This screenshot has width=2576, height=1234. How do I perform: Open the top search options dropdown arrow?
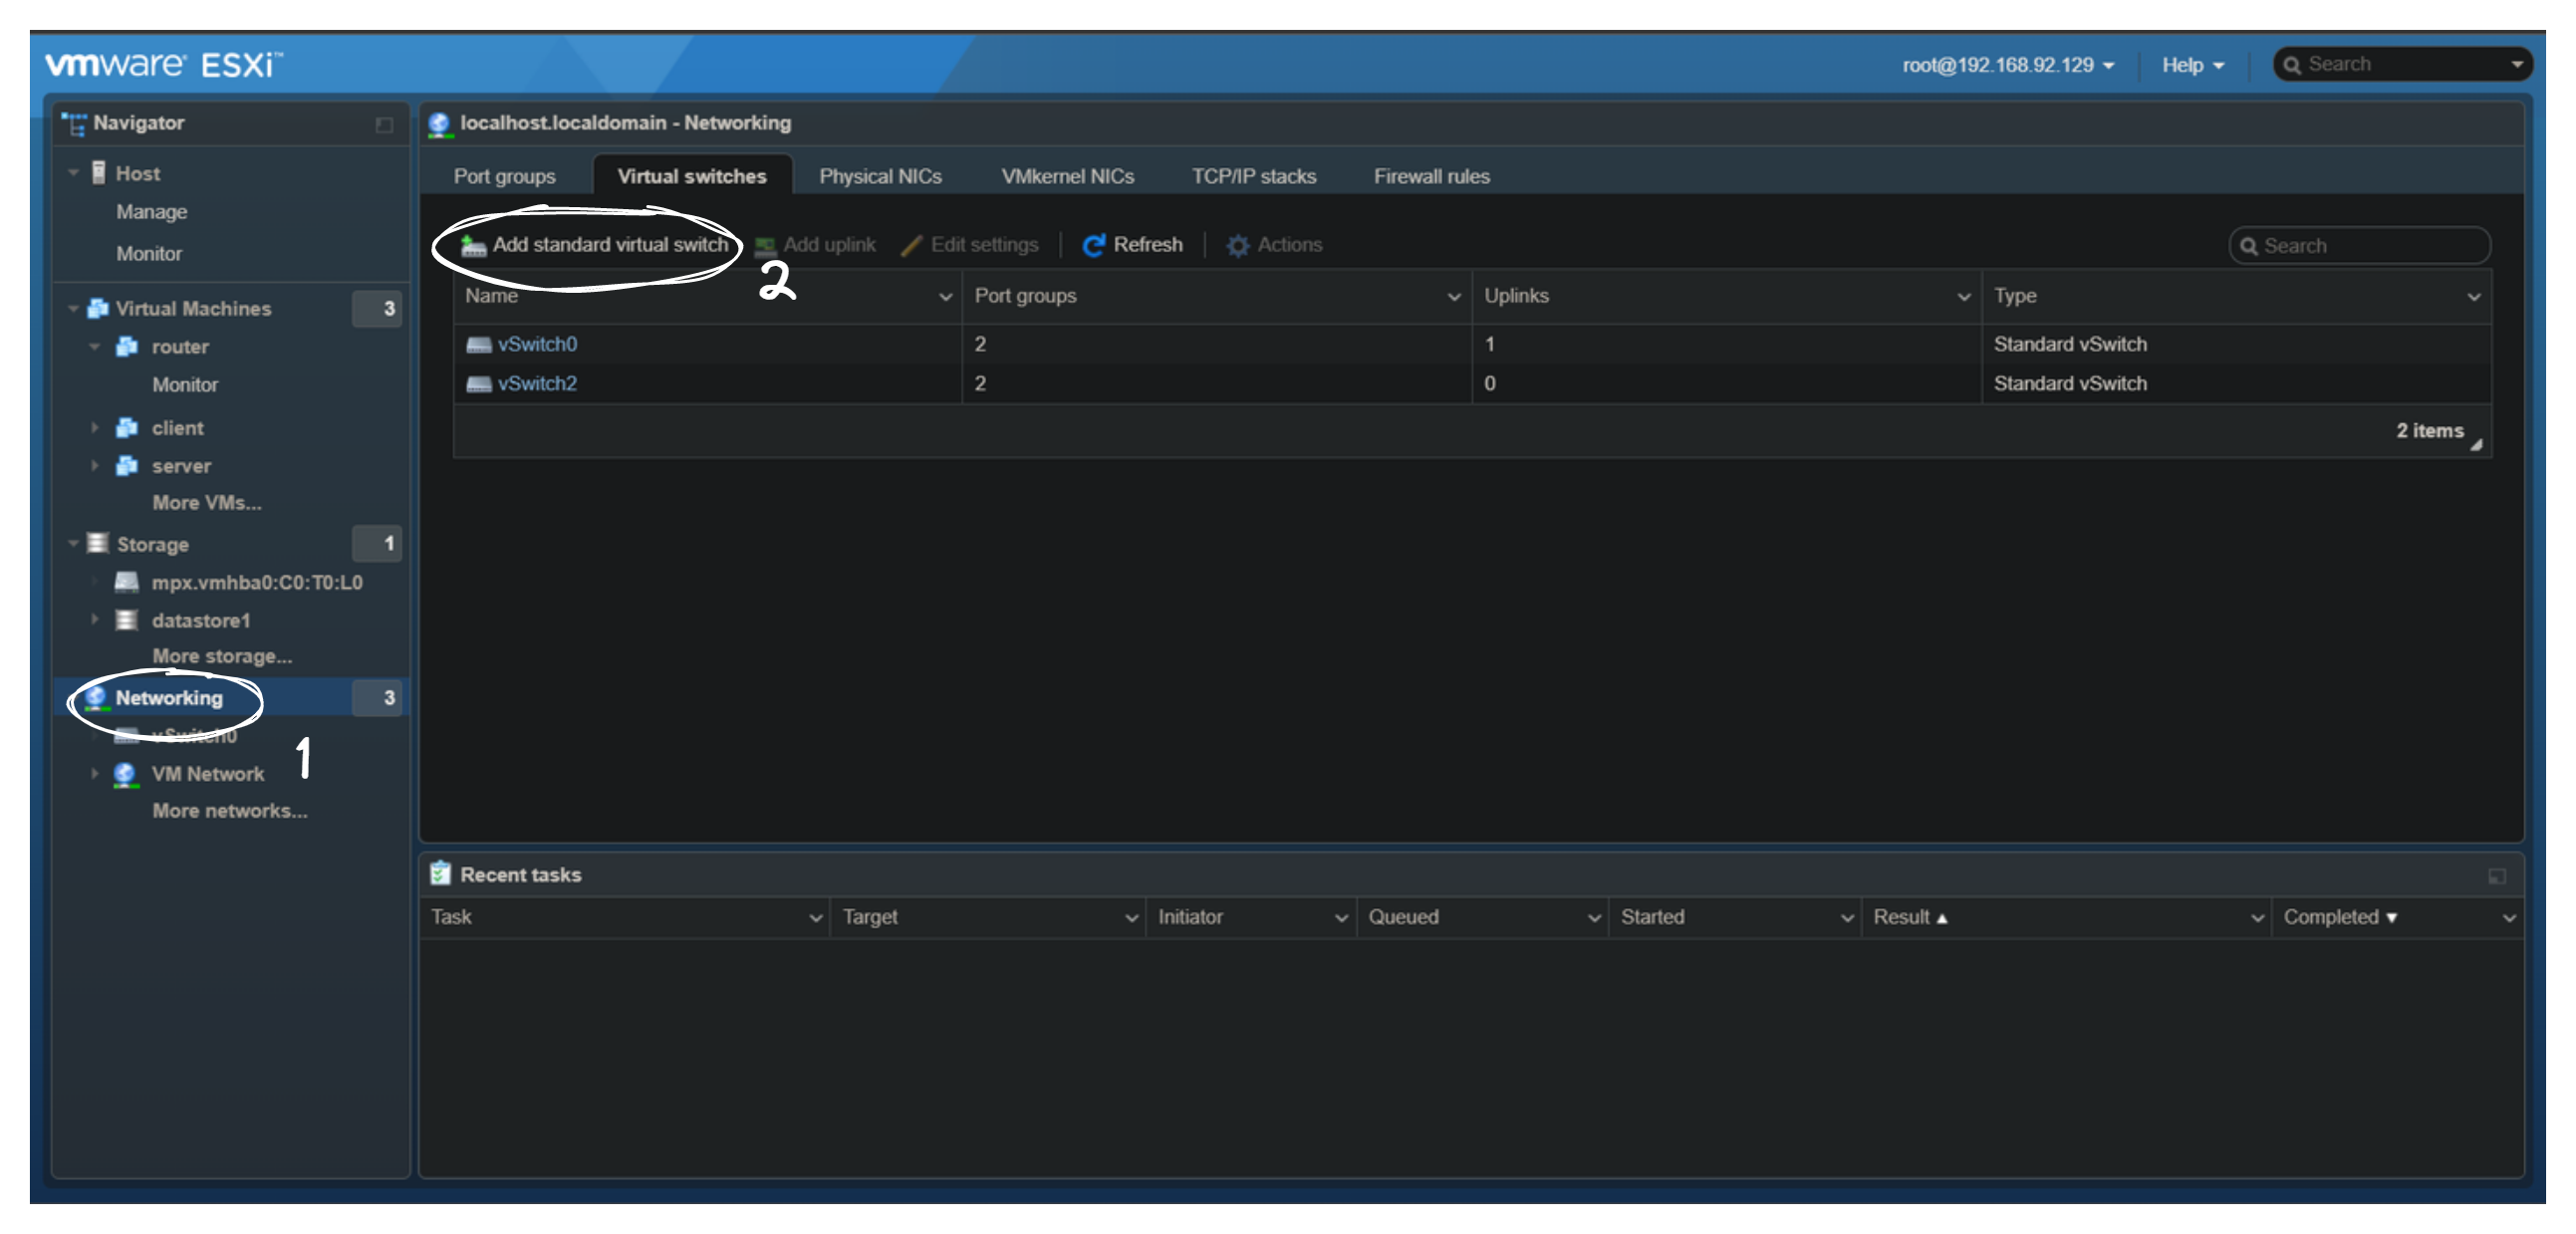pos(2517,65)
